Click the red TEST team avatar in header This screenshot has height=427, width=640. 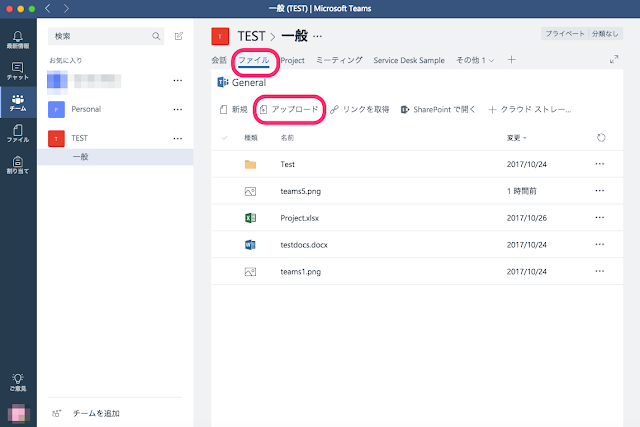pyautogui.click(x=220, y=36)
